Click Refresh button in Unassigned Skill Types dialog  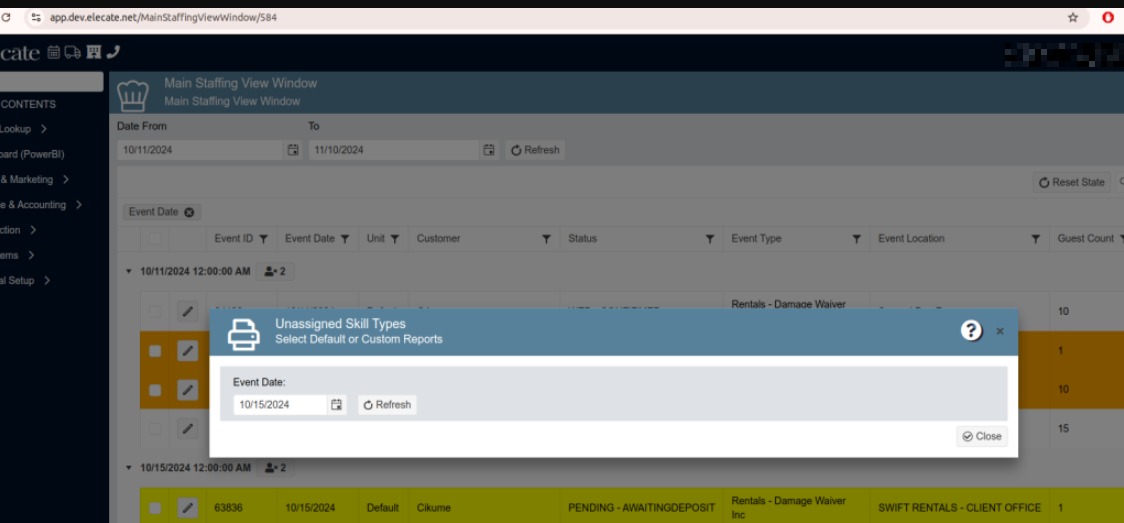(x=387, y=405)
